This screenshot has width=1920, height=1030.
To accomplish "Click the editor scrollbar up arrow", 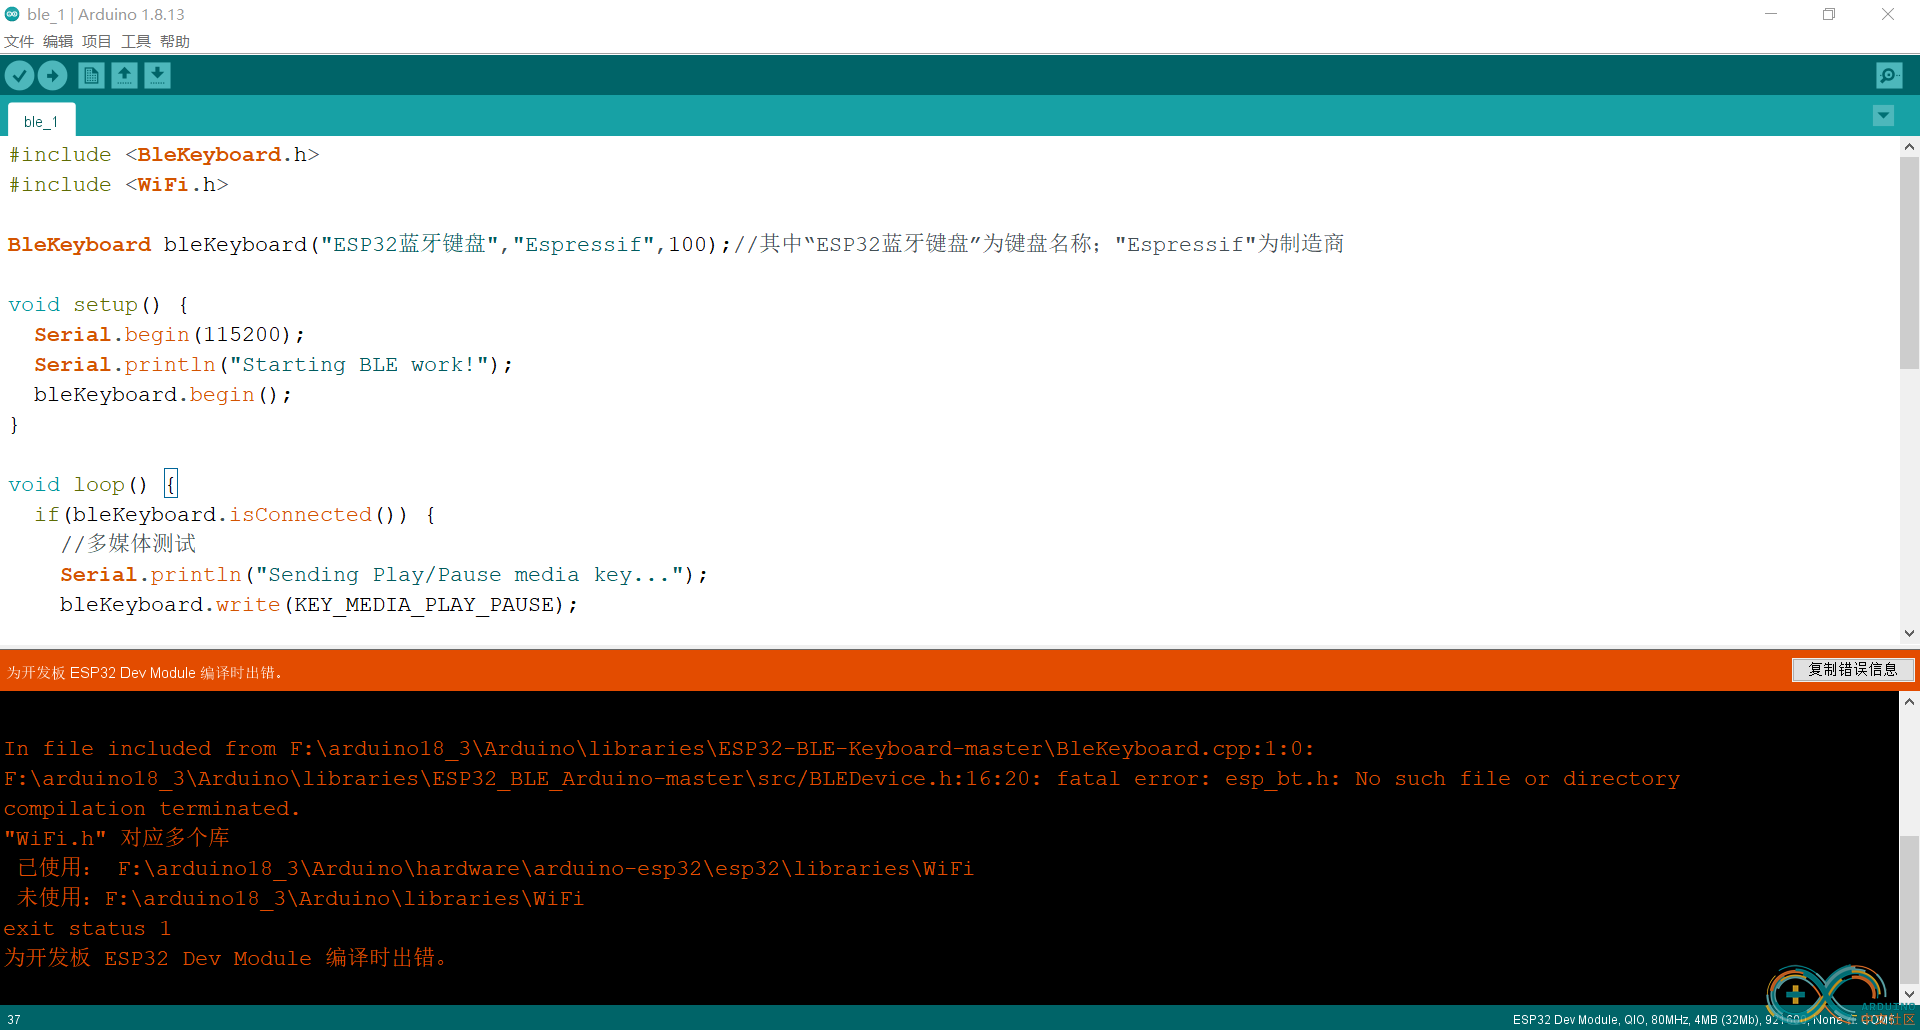I will tap(1909, 147).
